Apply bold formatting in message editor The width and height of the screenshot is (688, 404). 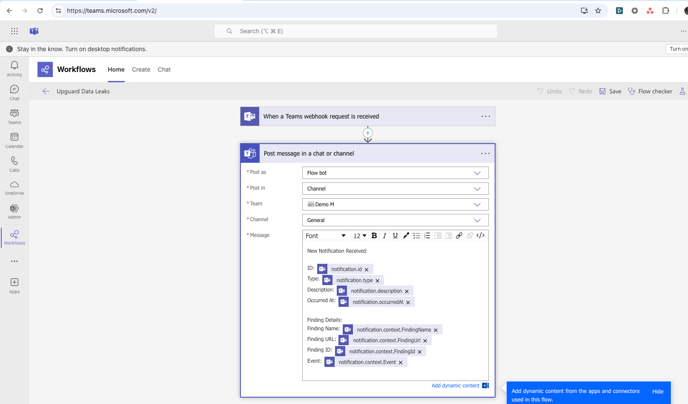pyautogui.click(x=374, y=236)
